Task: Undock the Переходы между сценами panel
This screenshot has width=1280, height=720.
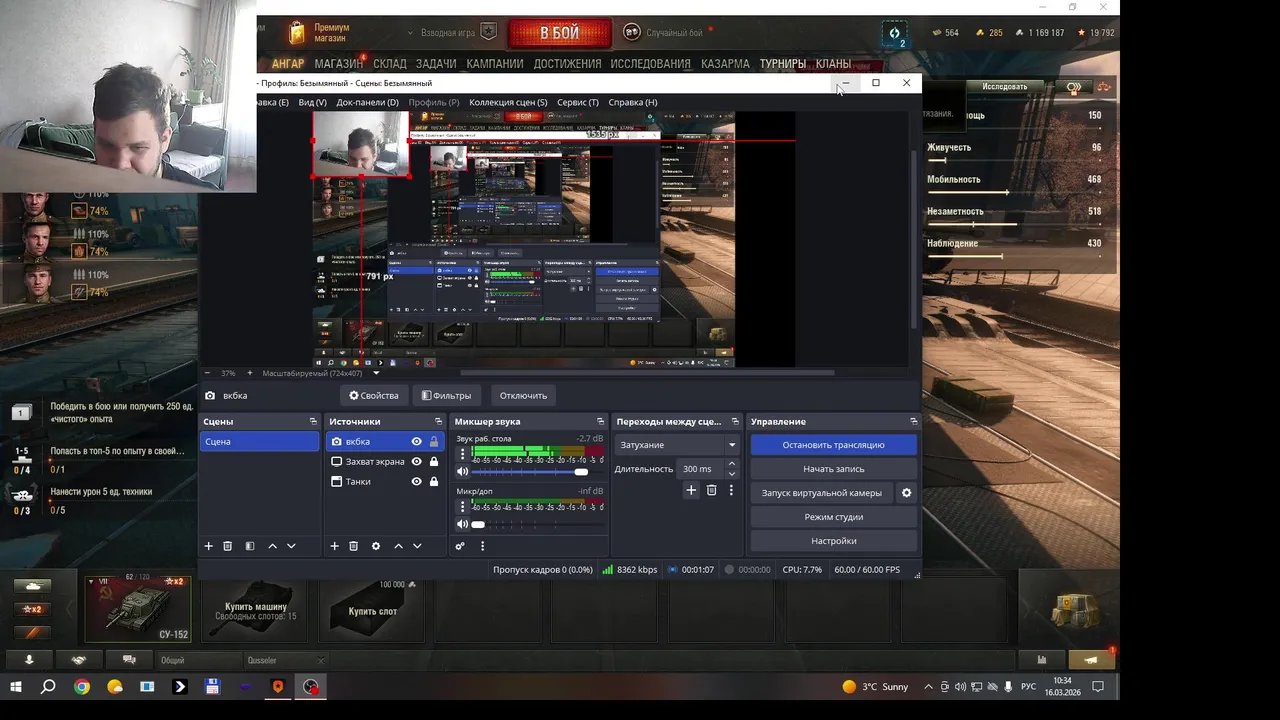Action: point(735,421)
